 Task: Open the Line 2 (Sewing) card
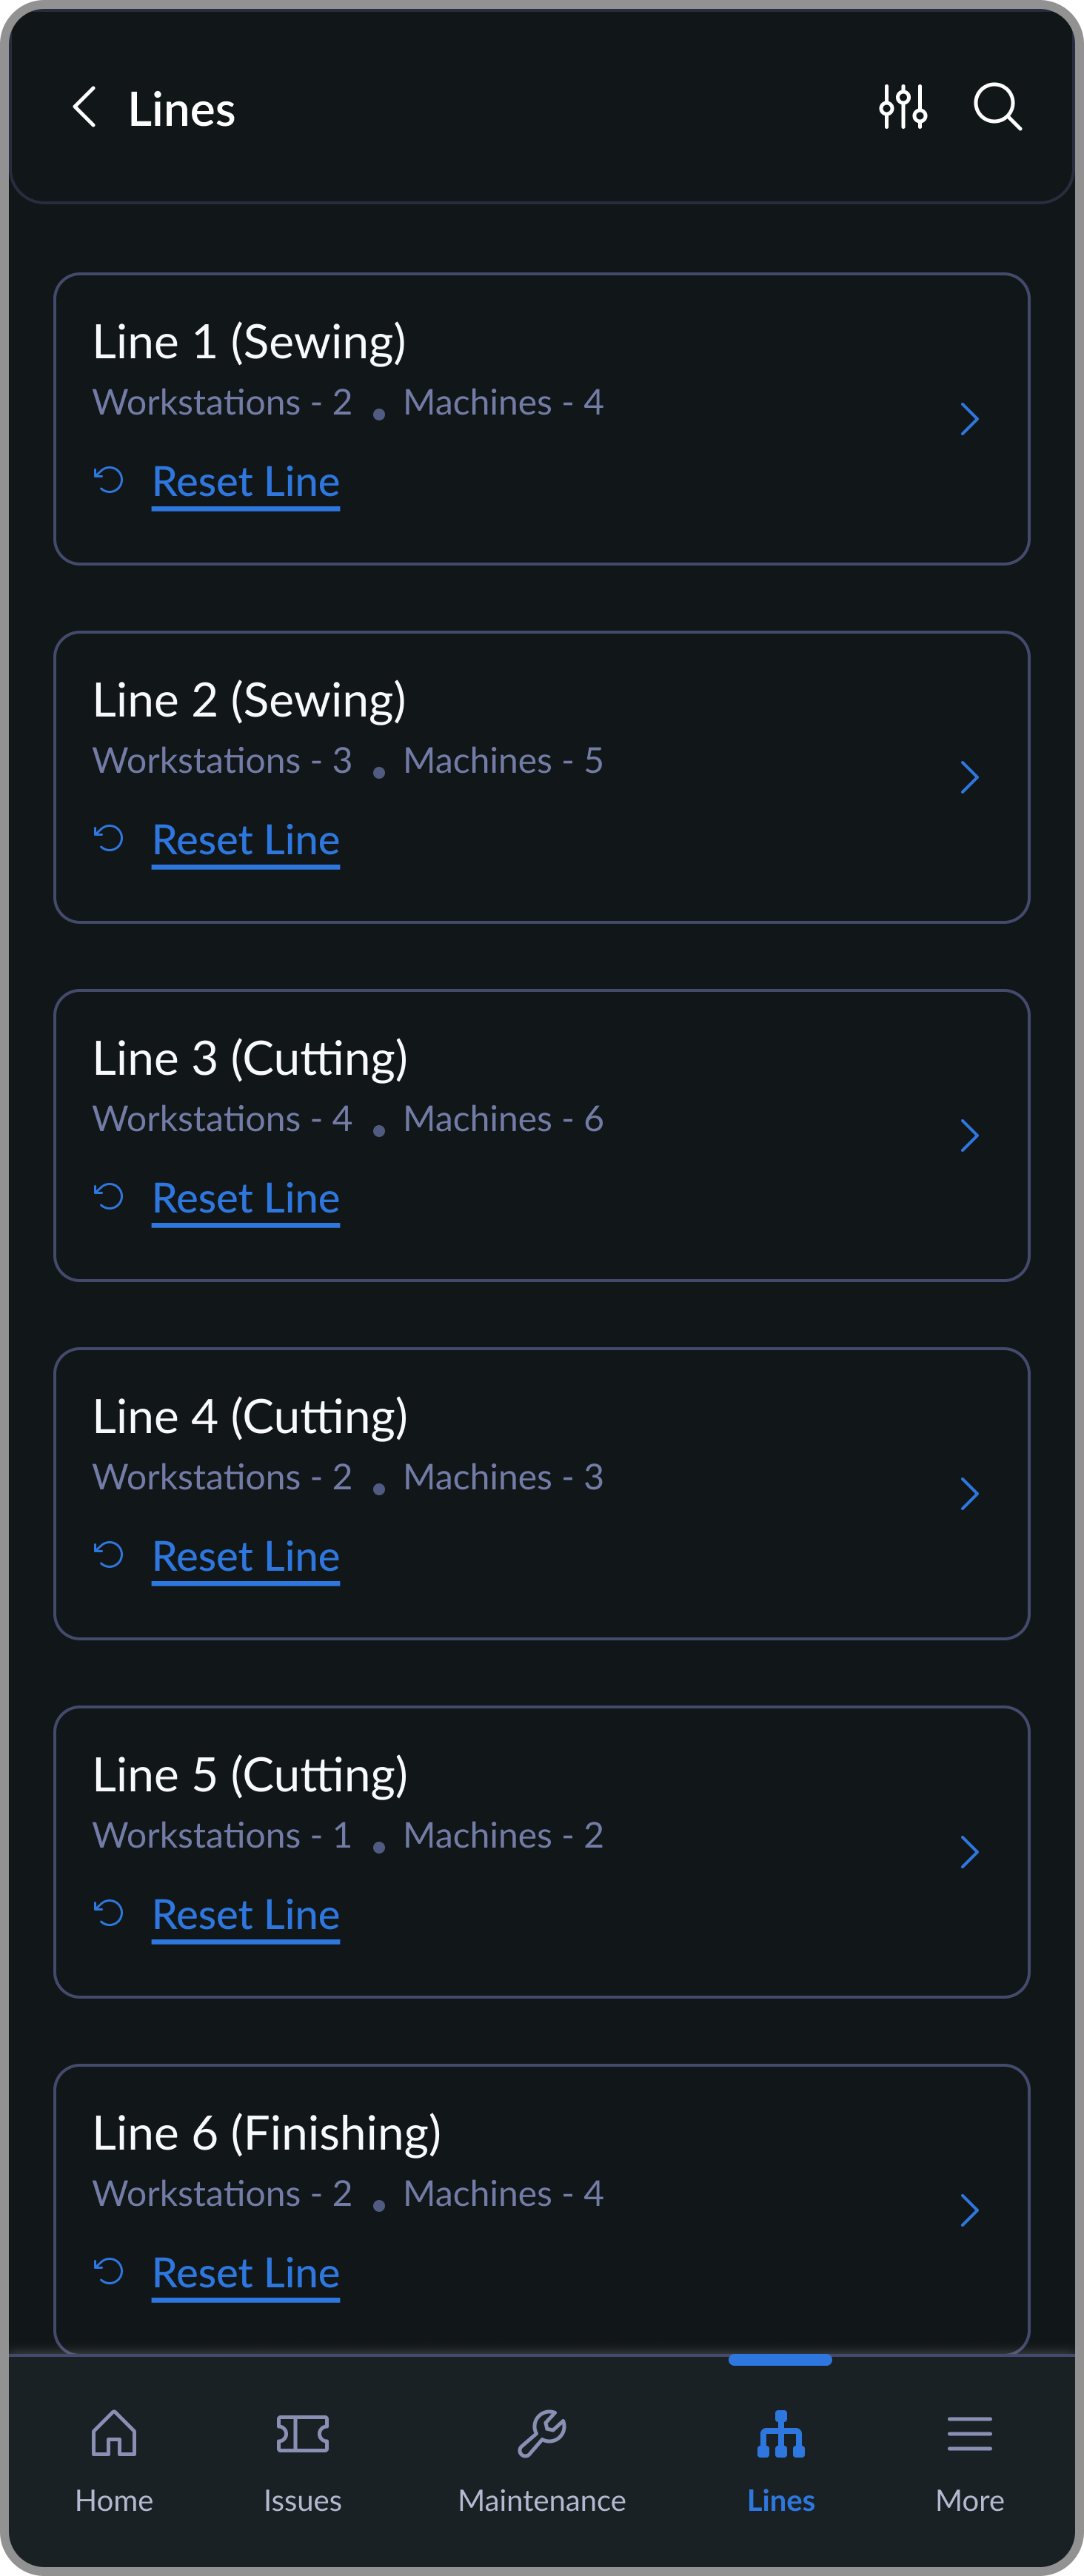click(541, 777)
